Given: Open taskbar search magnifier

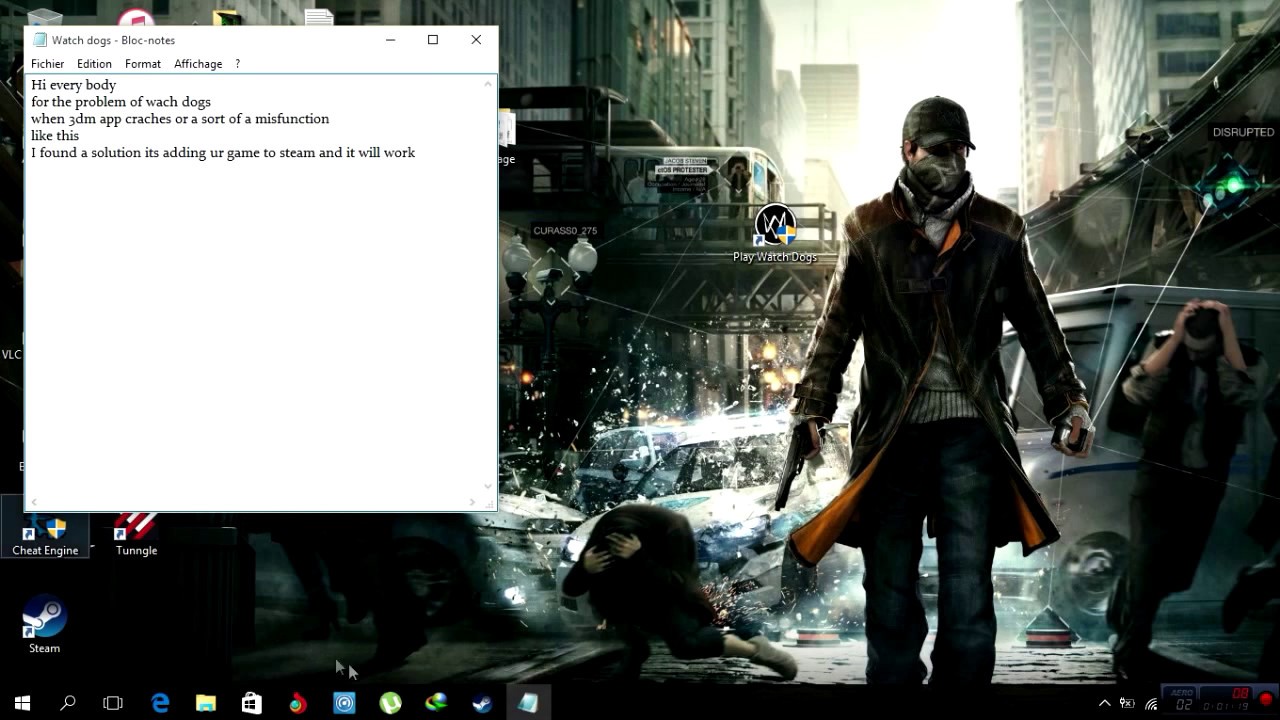Looking at the screenshot, I should [x=68, y=703].
